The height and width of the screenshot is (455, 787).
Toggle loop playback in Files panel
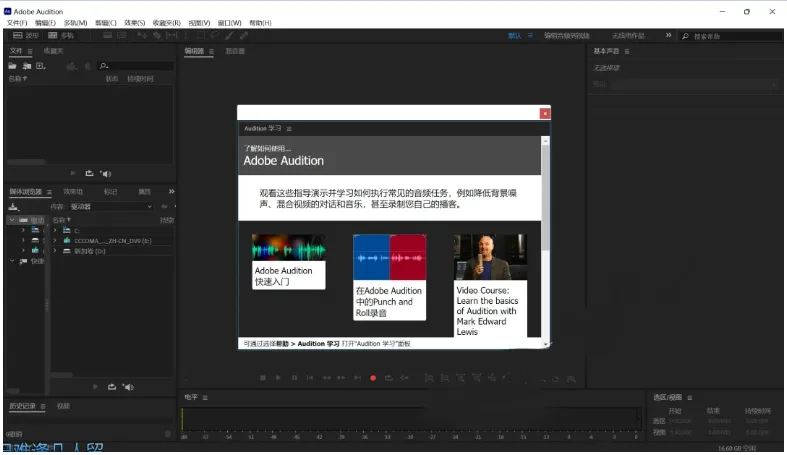[89, 173]
